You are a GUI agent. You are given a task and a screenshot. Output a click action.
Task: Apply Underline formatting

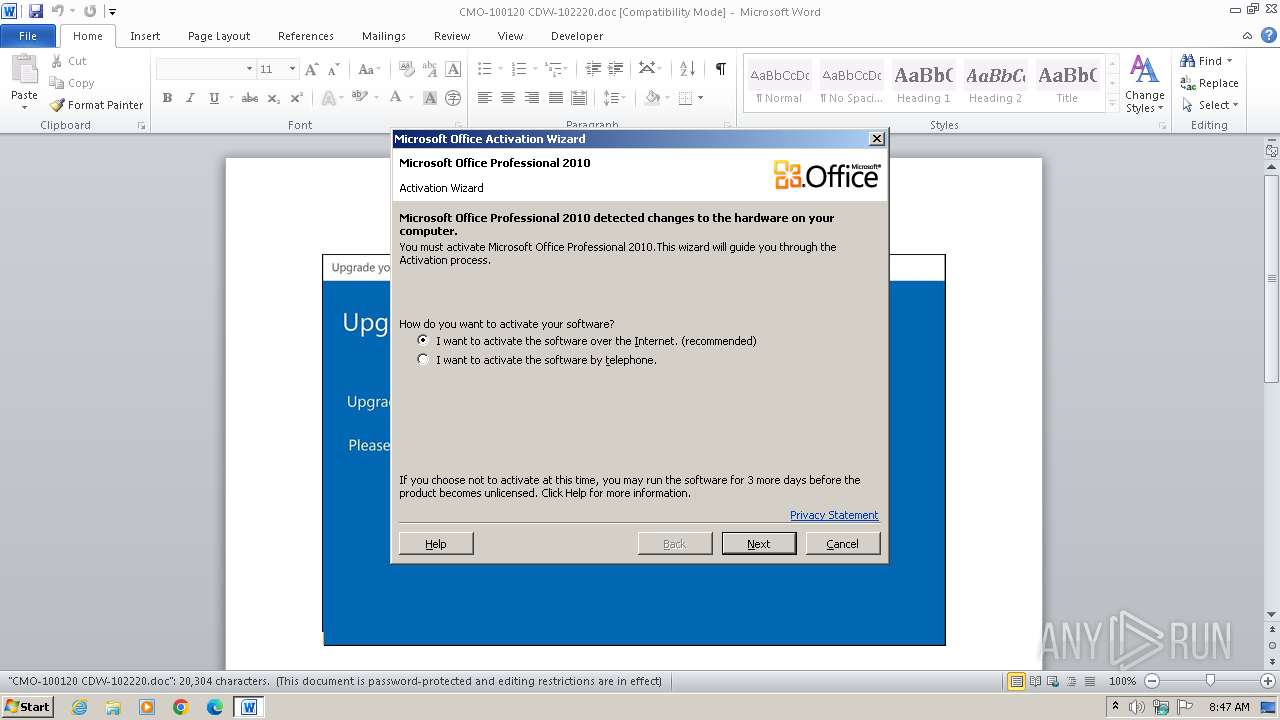[214, 98]
